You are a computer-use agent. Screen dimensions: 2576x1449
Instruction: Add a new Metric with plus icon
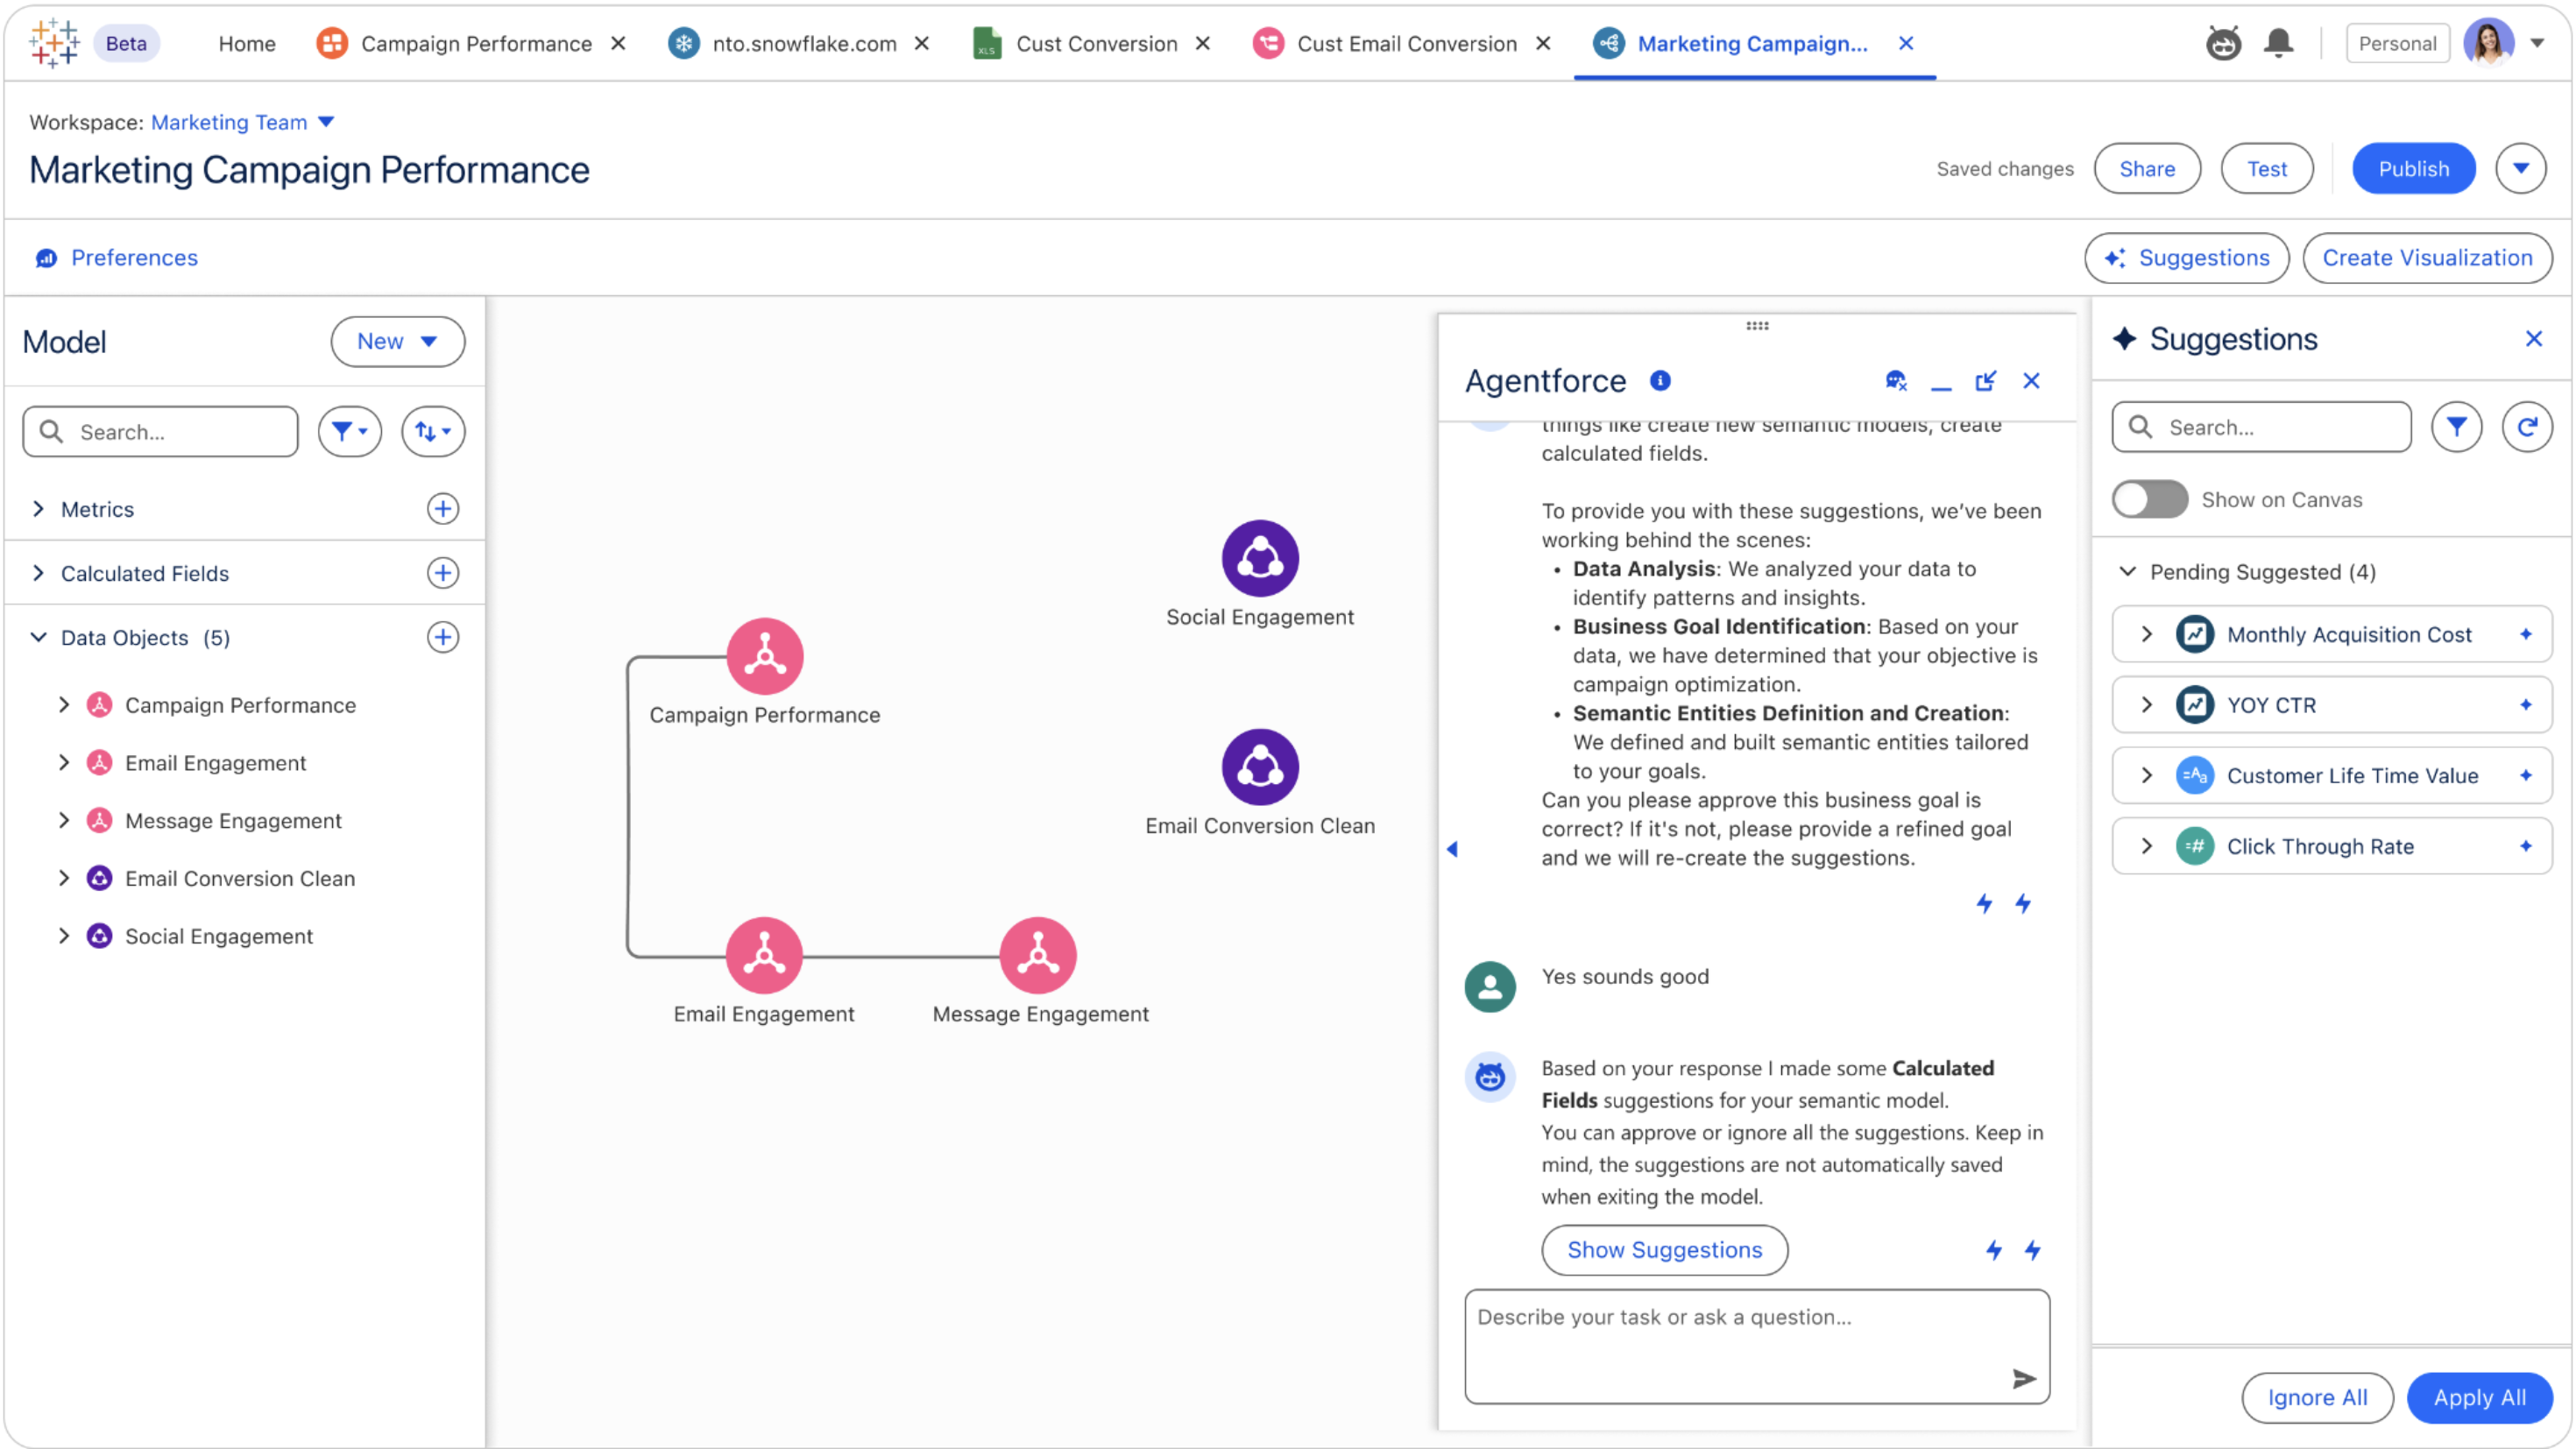pyautogui.click(x=442, y=509)
